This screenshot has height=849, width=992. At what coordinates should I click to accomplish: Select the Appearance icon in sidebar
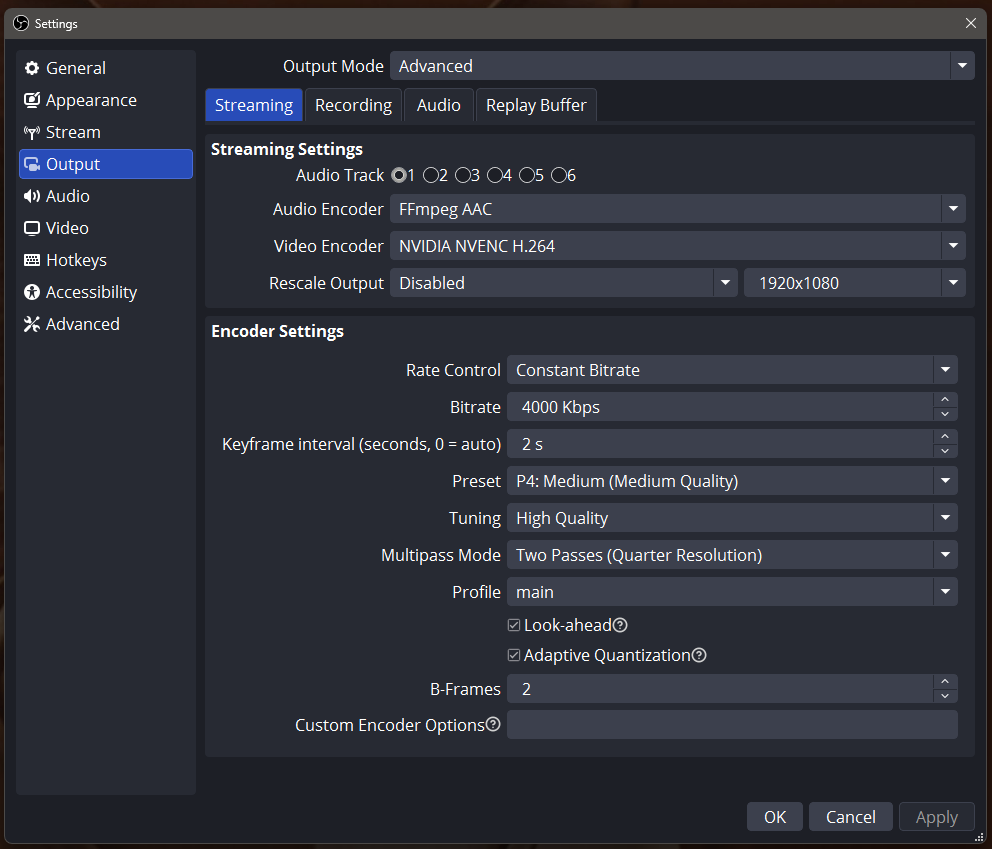pos(32,100)
